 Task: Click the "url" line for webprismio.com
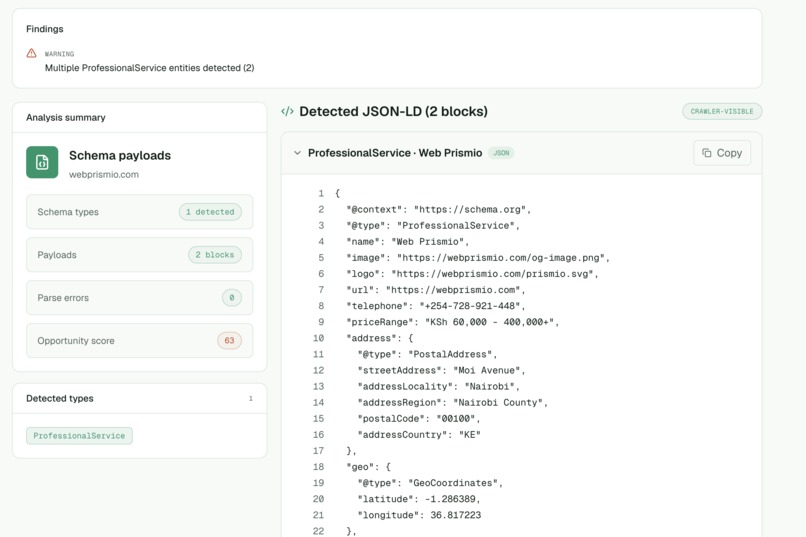click(x=436, y=290)
